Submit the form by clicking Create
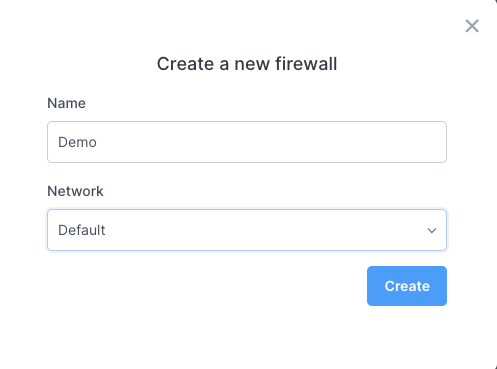This screenshot has width=497, height=369. [x=407, y=286]
